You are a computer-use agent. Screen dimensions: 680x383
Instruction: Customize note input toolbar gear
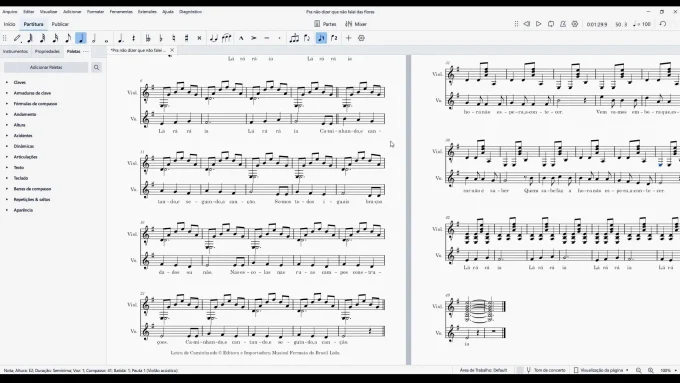(x=361, y=38)
